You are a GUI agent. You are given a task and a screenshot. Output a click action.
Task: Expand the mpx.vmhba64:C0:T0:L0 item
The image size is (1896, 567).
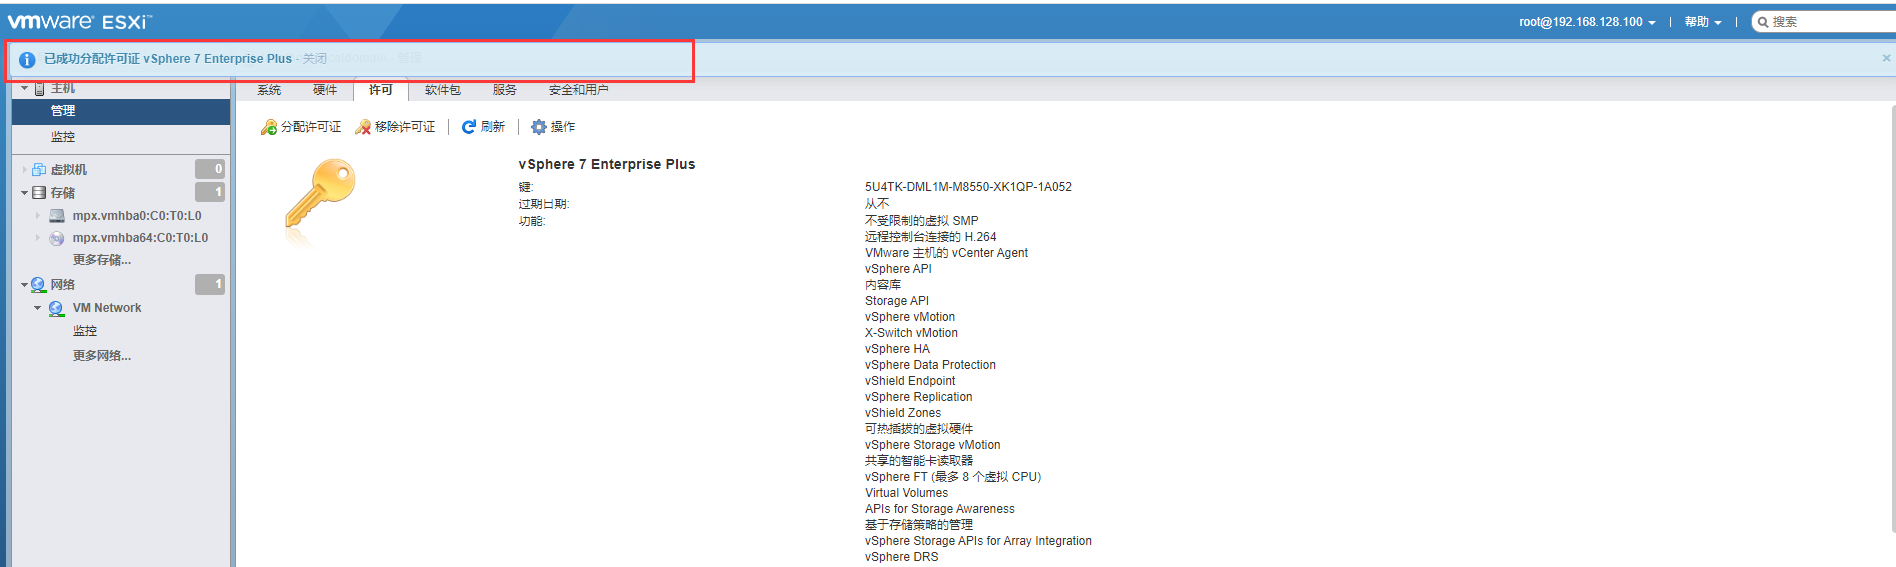coord(38,238)
